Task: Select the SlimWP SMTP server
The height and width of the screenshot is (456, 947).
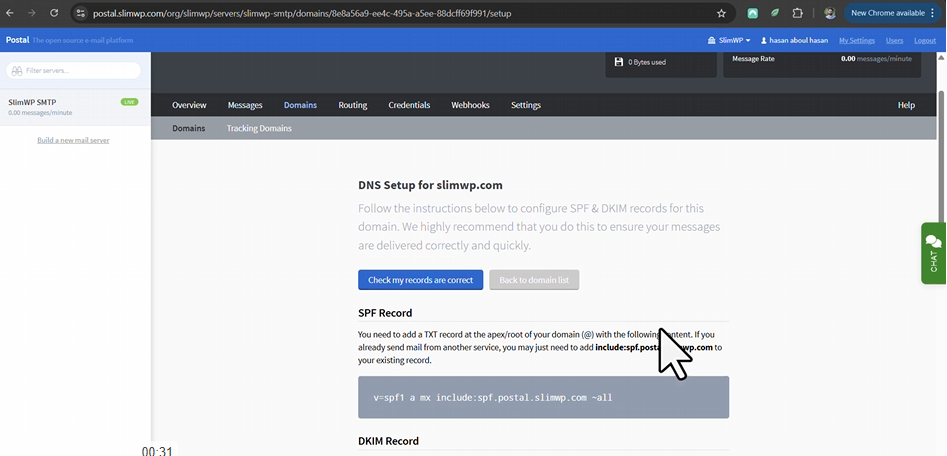Action: pos(75,107)
